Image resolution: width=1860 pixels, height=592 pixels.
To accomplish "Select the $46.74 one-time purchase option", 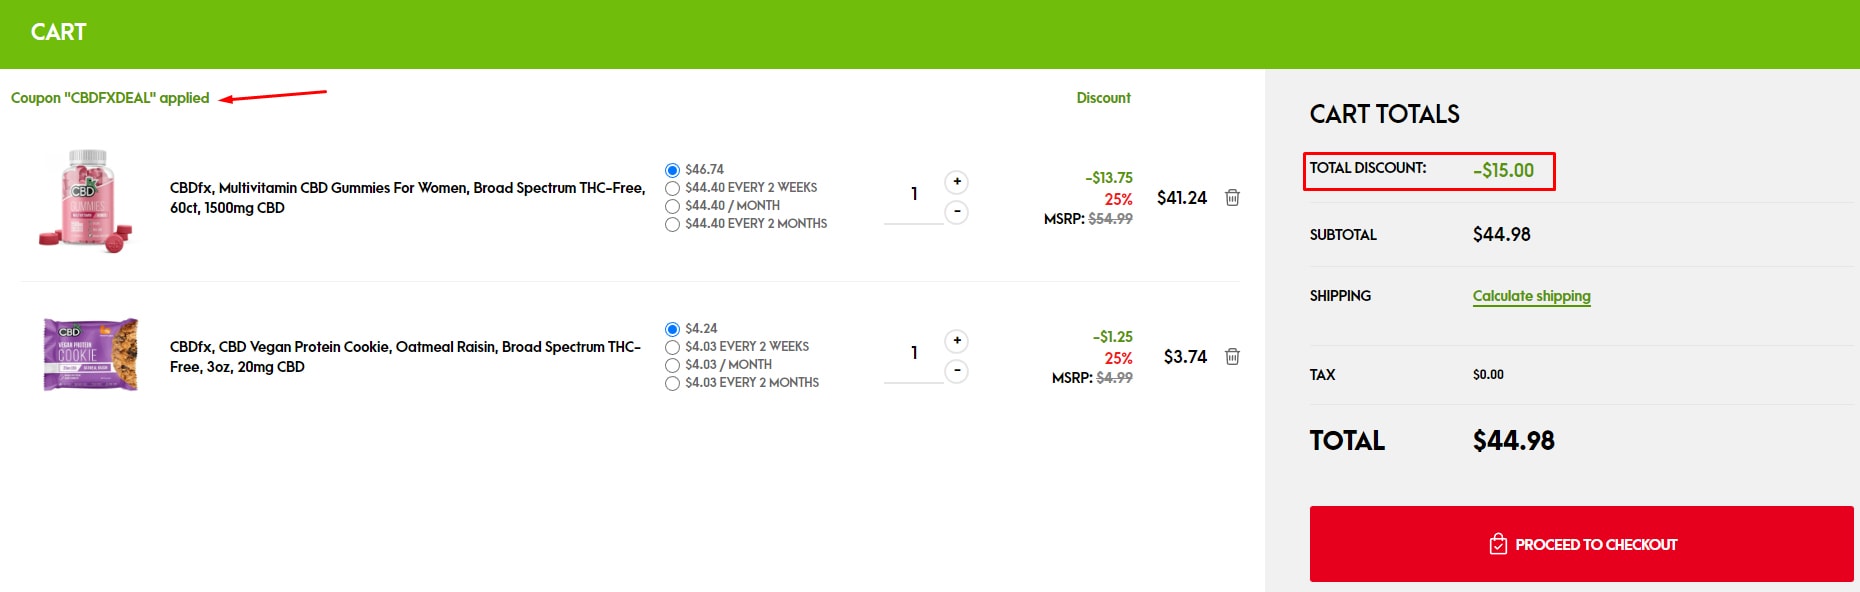I will click(672, 170).
